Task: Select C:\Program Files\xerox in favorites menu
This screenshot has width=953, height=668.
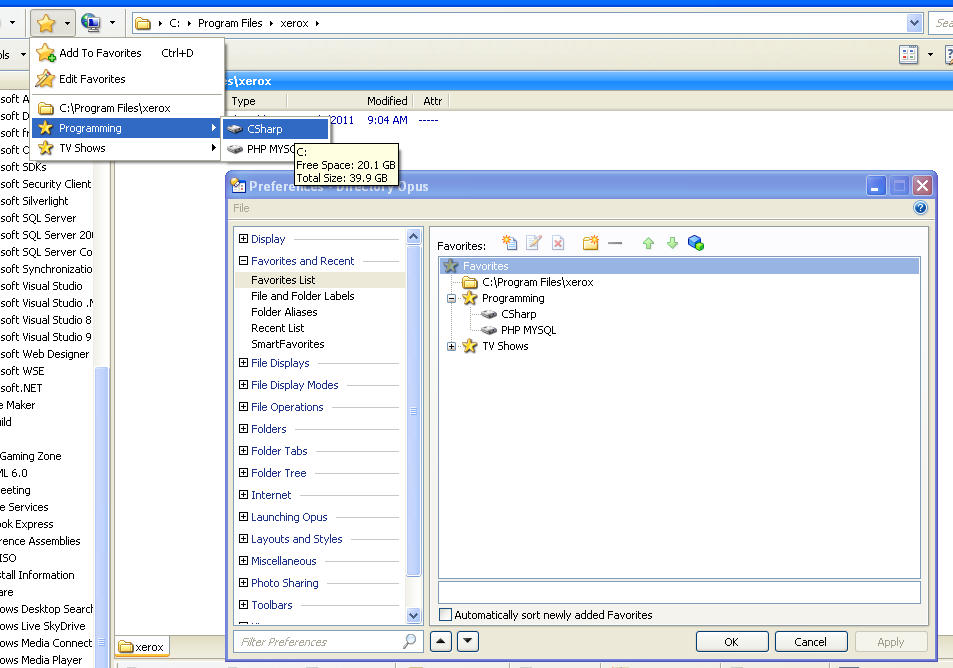Action: [x=128, y=108]
